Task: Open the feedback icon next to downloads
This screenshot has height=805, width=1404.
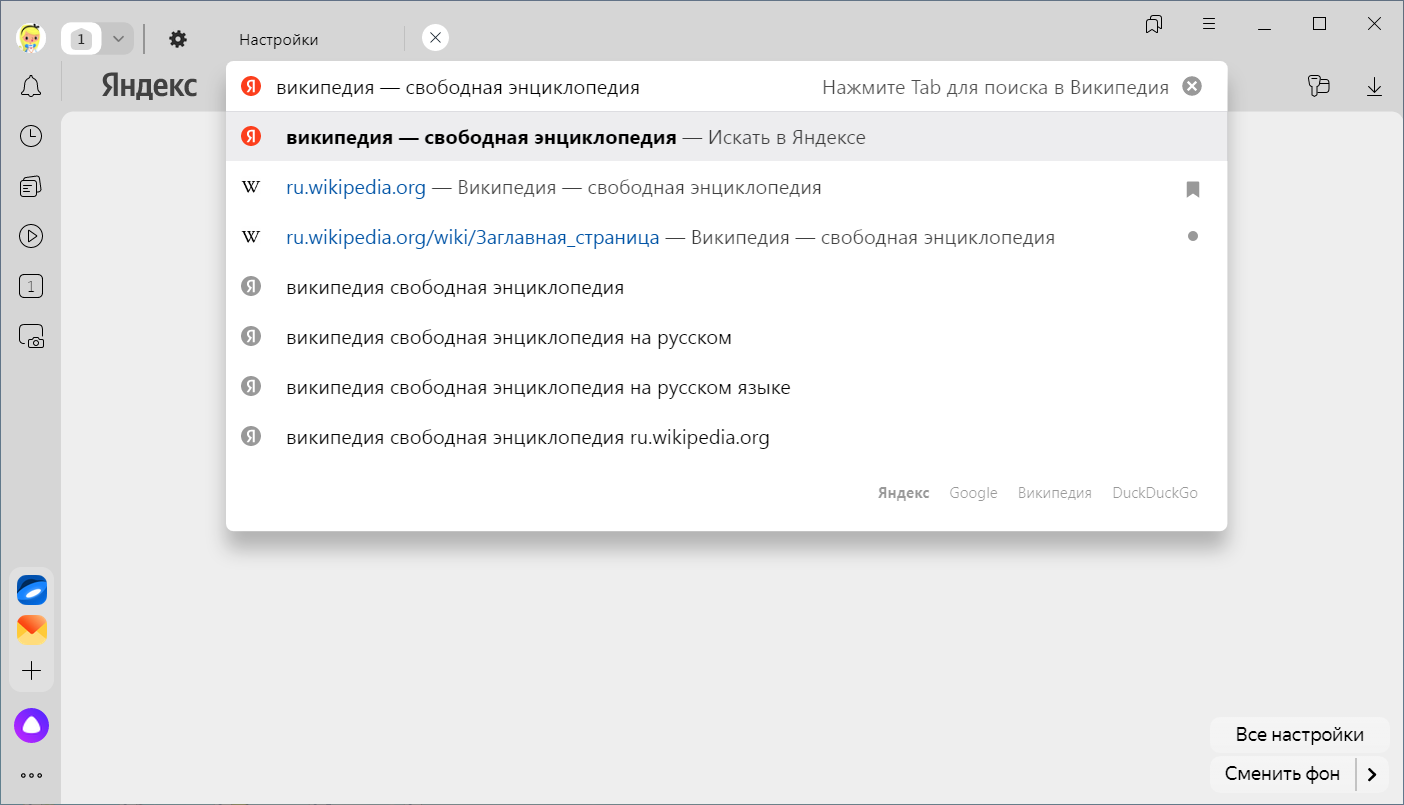Action: (1319, 87)
